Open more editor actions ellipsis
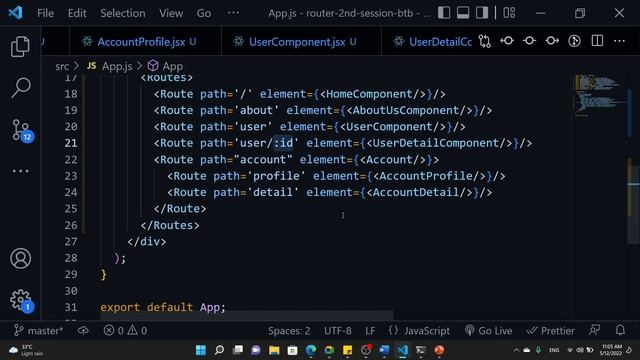 [x=619, y=41]
